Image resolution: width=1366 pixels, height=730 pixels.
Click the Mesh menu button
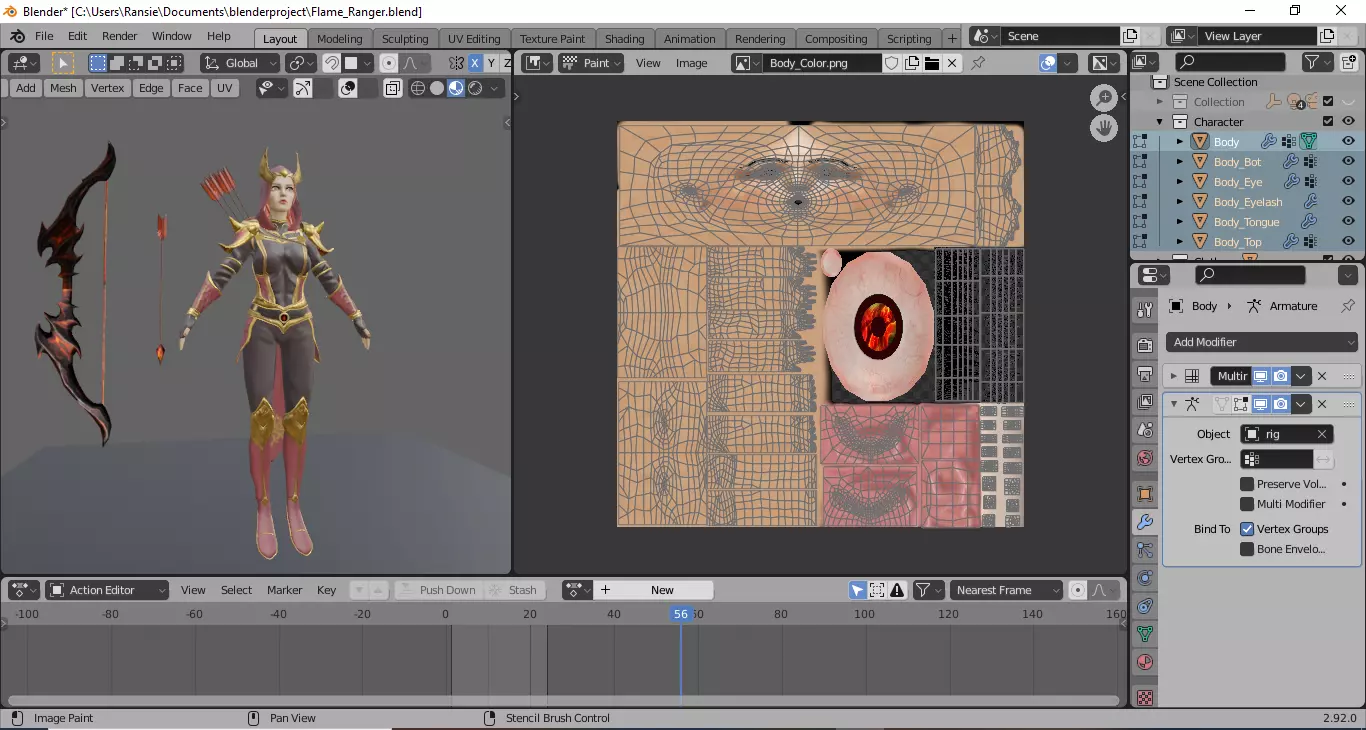[x=63, y=88]
